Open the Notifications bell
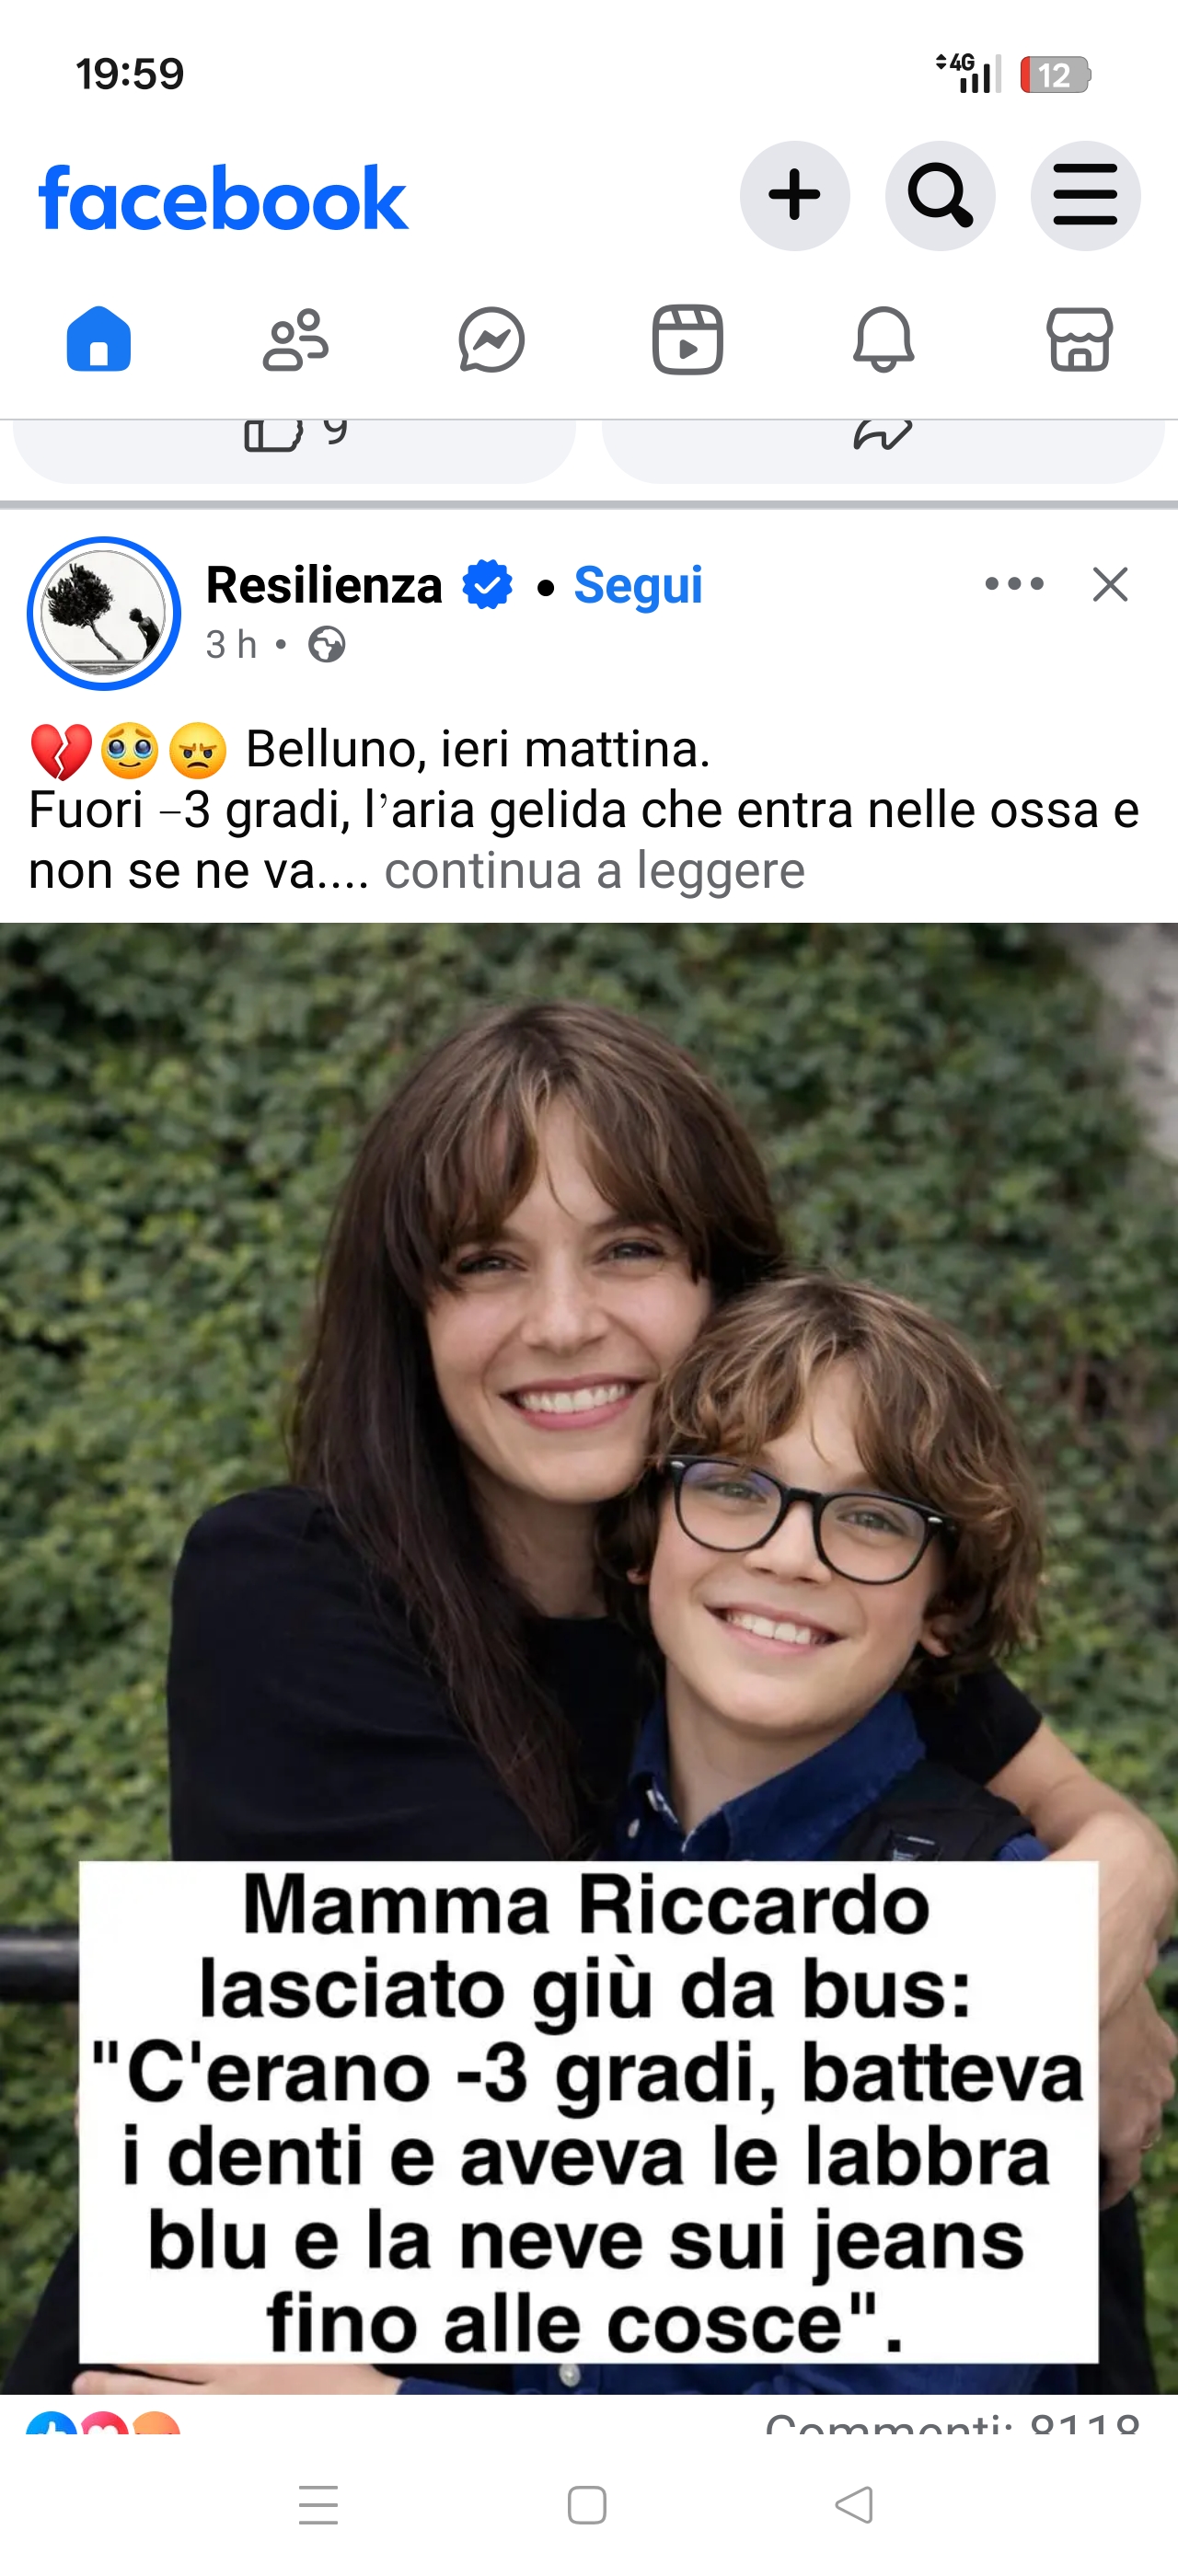Viewport: 1178px width, 2576px height. pyautogui.click(x=883, y=340)
